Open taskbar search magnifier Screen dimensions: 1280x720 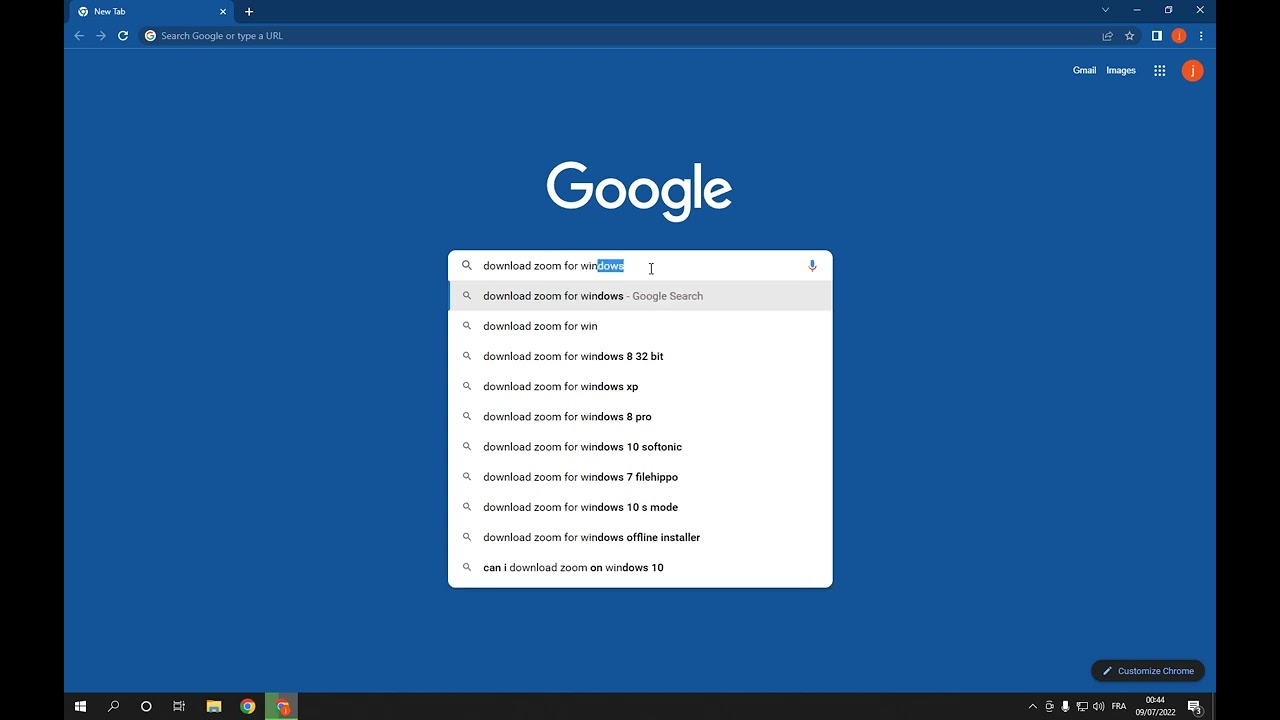113,706
